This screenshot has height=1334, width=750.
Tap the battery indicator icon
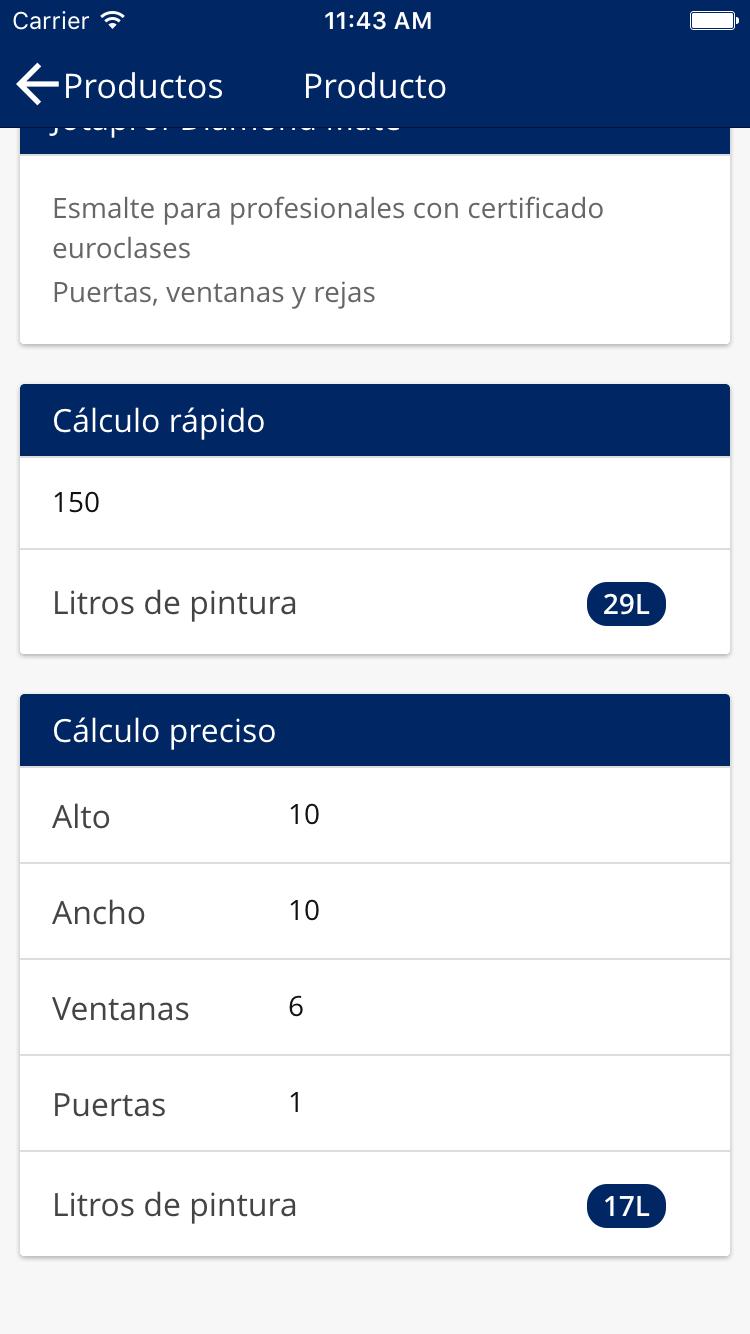pyautogui.click(x=713, y=21)
